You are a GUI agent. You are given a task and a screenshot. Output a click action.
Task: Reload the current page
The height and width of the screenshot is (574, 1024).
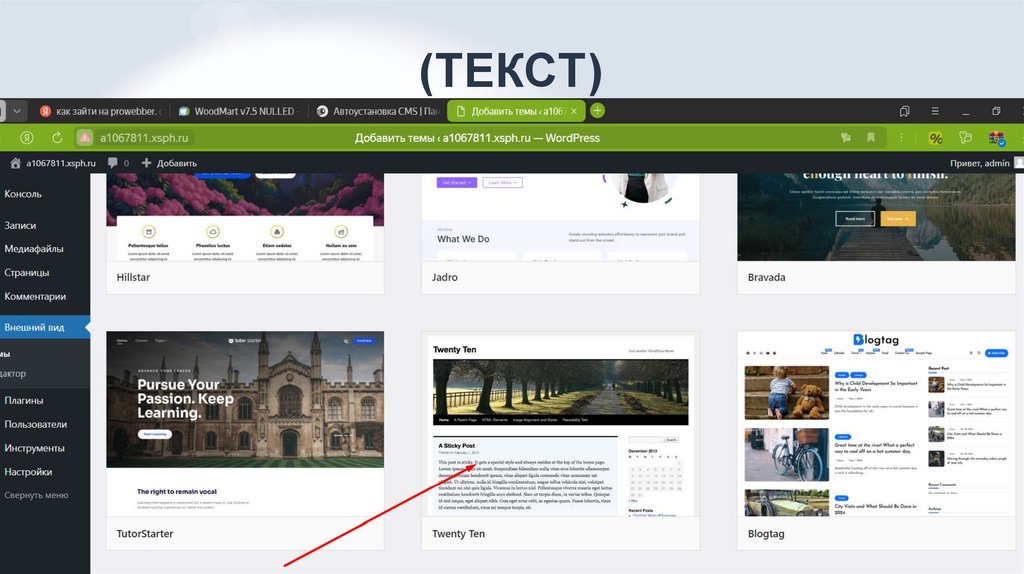[x=57, y=138]
